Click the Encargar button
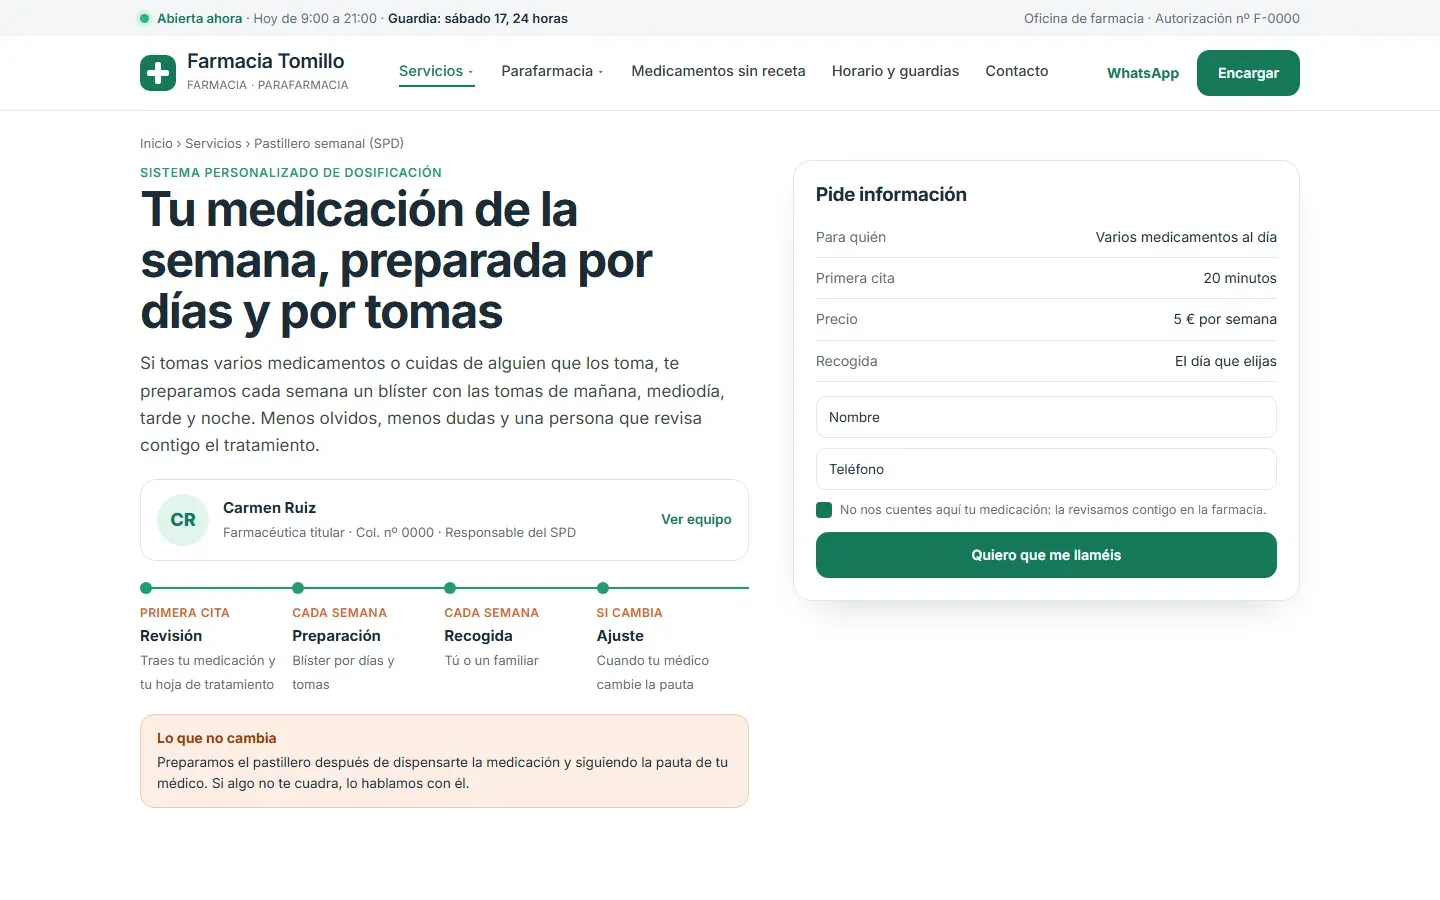This screenshot has width=1440, height=900. pyautogui.click(x=1248, y=73)
